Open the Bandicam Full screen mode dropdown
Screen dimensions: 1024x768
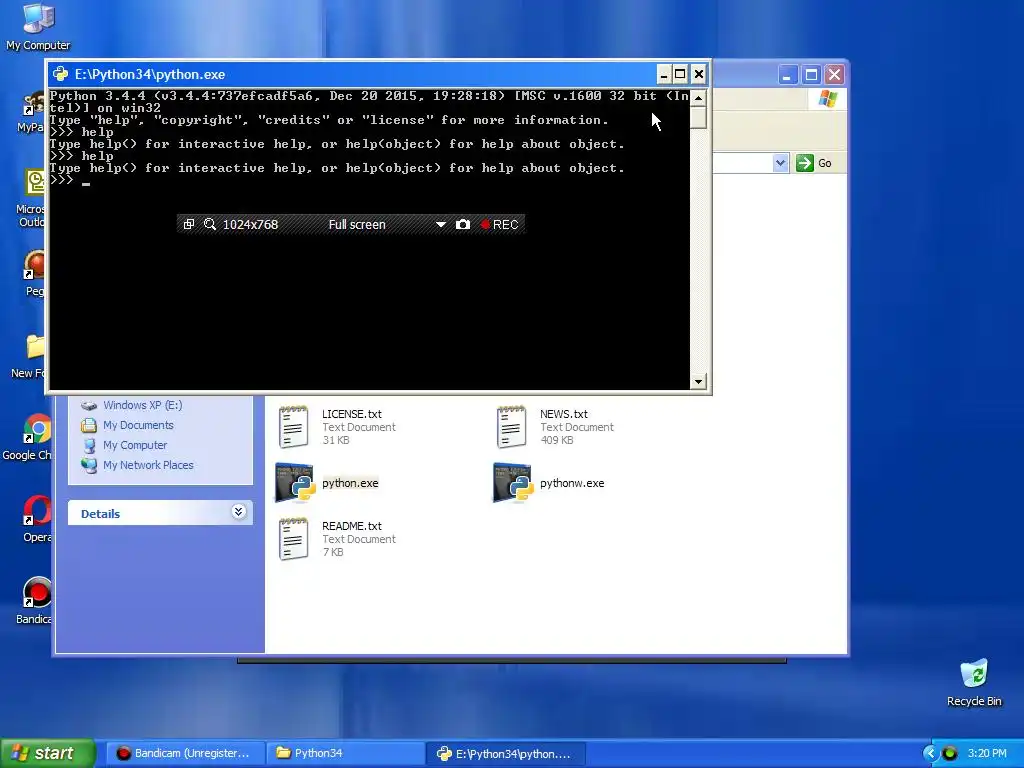point(441,225)
